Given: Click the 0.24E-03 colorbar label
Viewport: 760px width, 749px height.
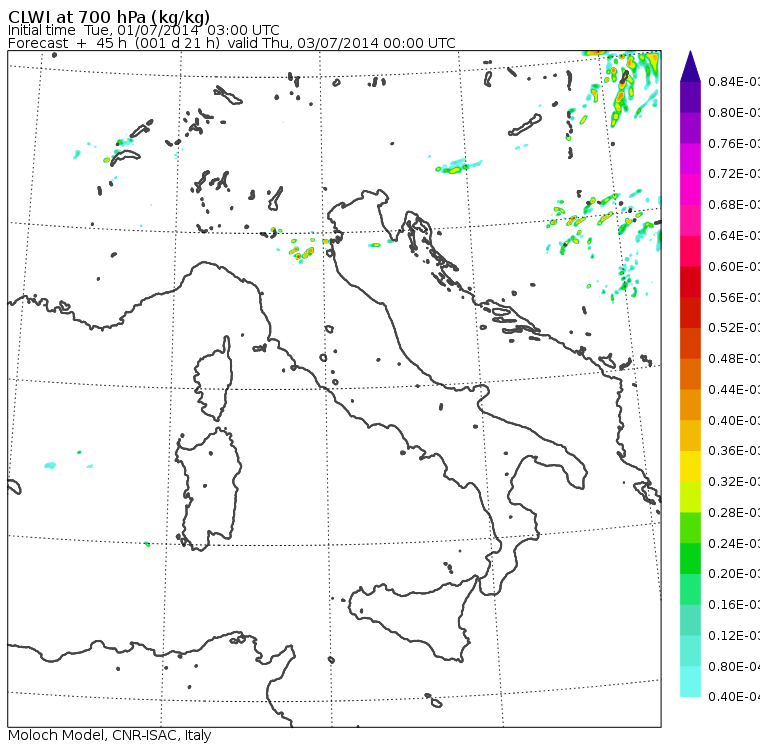Looking at the screenshot, I should click(734, 543).
